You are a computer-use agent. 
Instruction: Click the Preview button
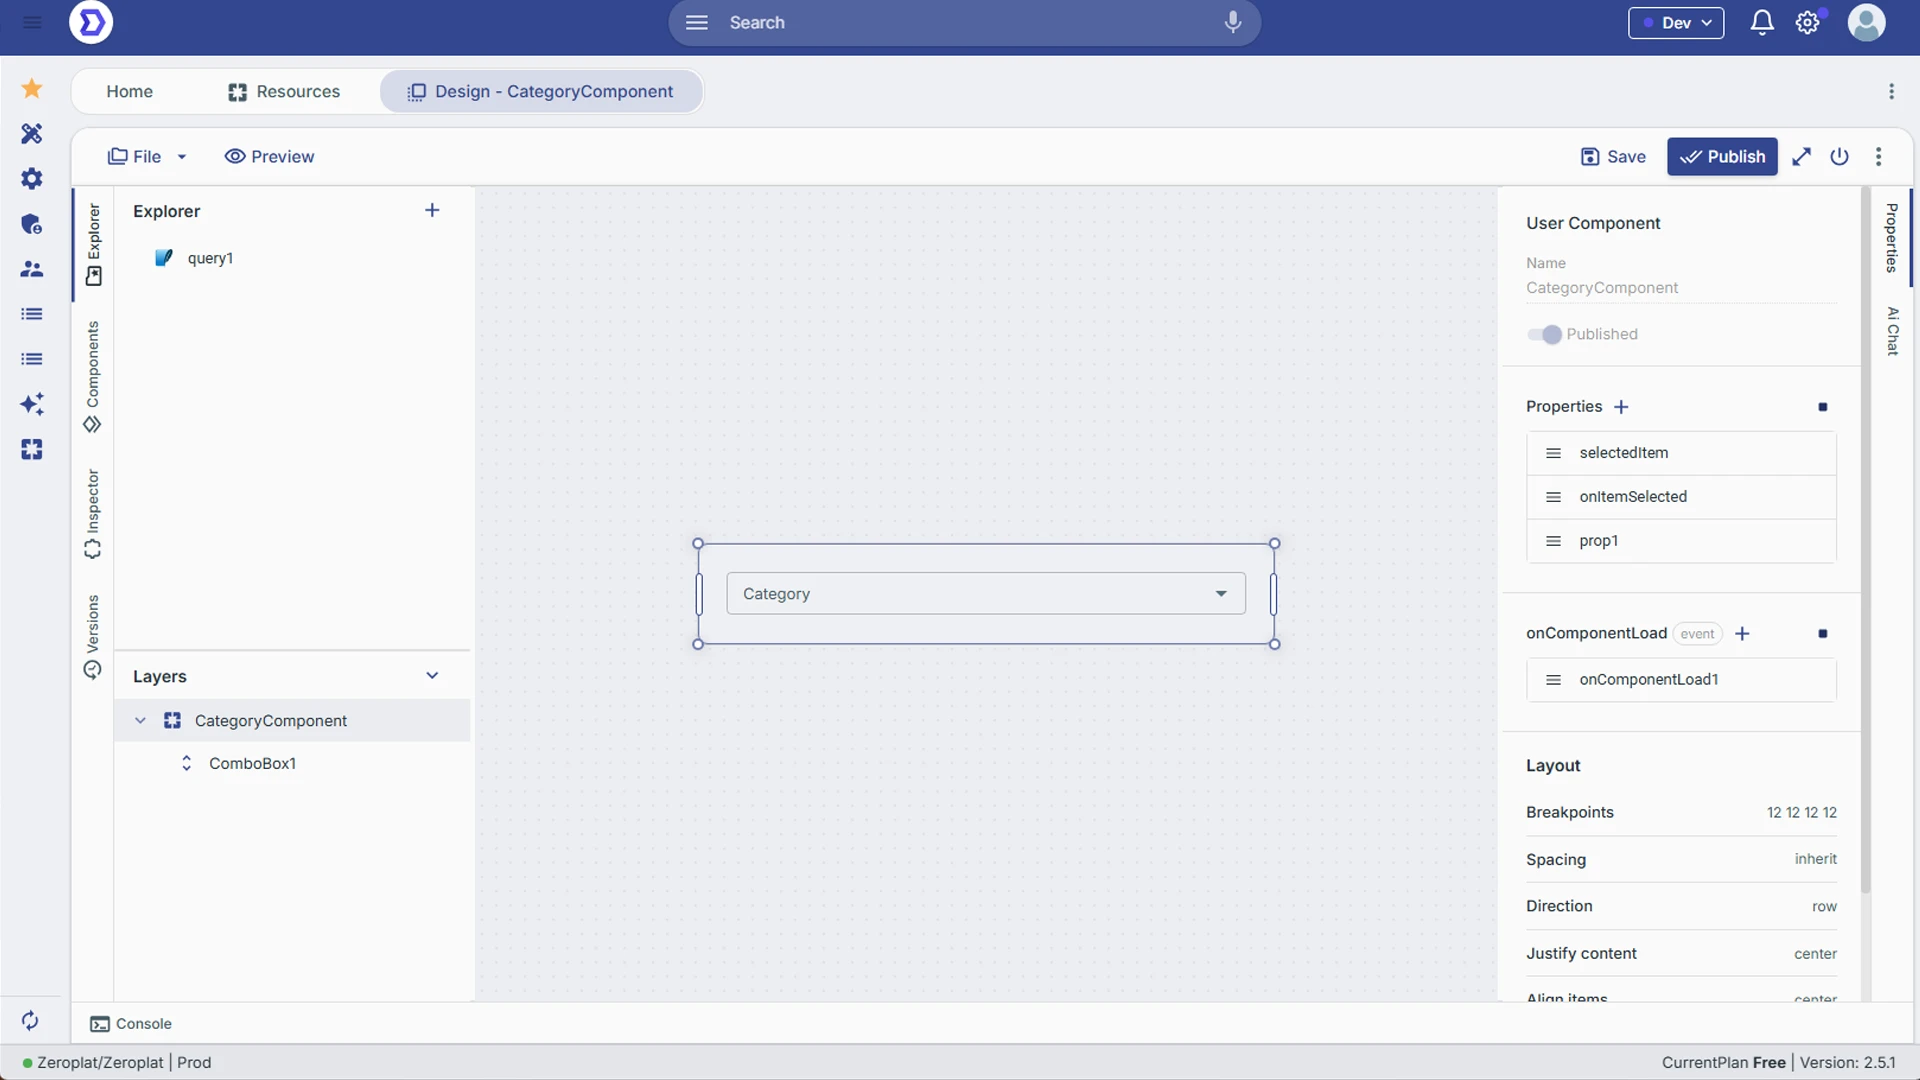coord(269,156)
